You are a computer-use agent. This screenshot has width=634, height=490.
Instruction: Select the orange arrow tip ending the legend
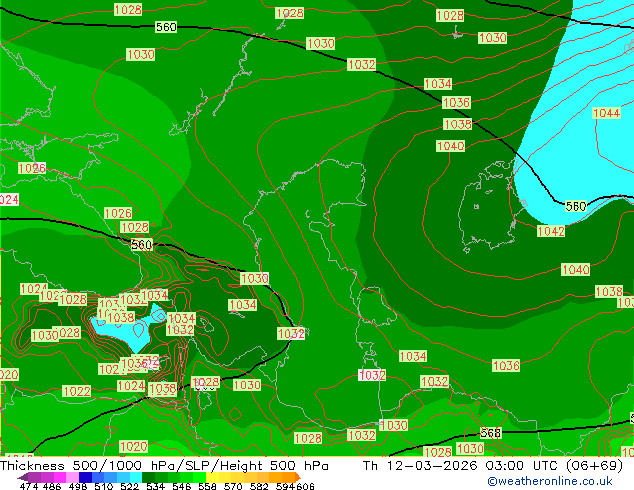(298, 477)
